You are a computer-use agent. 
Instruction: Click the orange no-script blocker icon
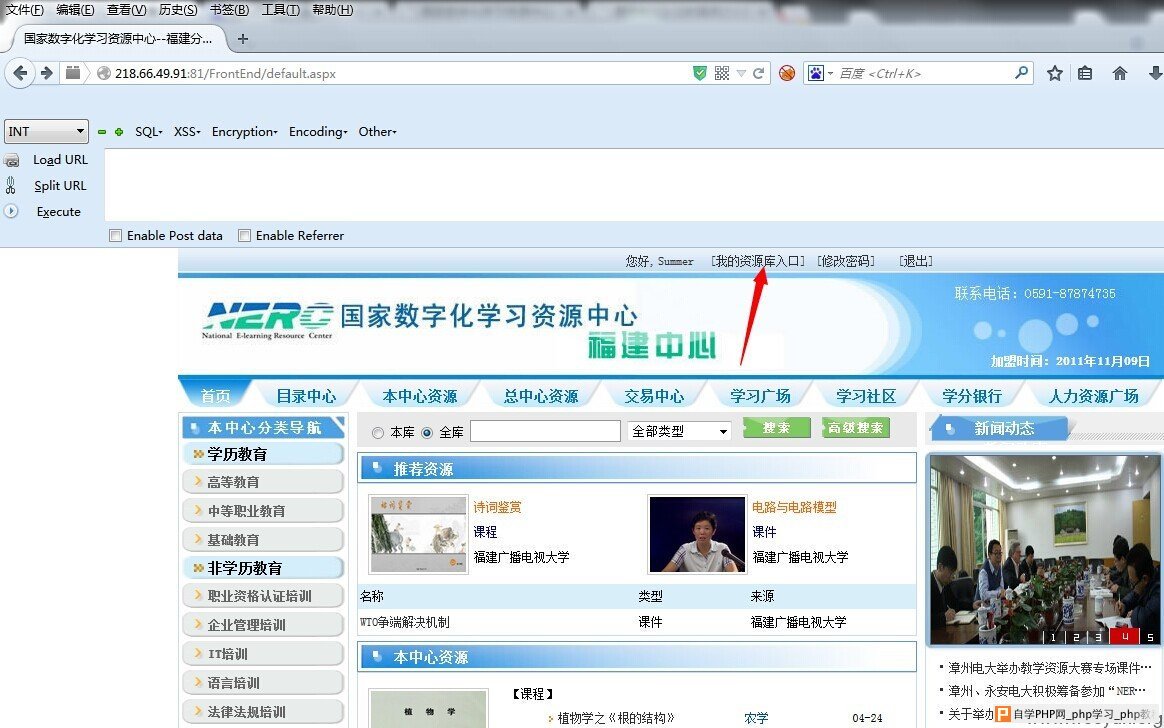click(787, 73)
